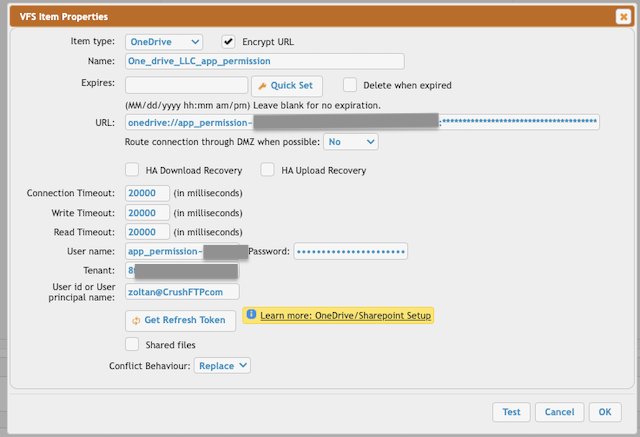The height and width of the screenshot is (437, 640).
Task: Enable Delete when expired checkbox
Action: (350, 85)
